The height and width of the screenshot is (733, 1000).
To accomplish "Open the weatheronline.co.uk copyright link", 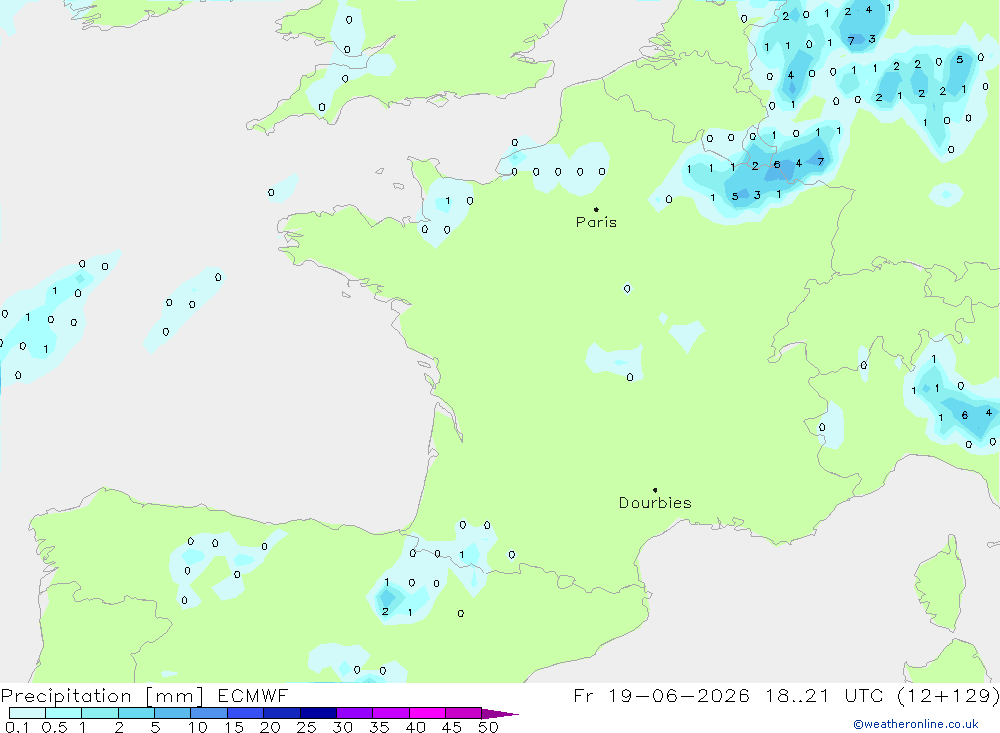I will pos(916,724).
